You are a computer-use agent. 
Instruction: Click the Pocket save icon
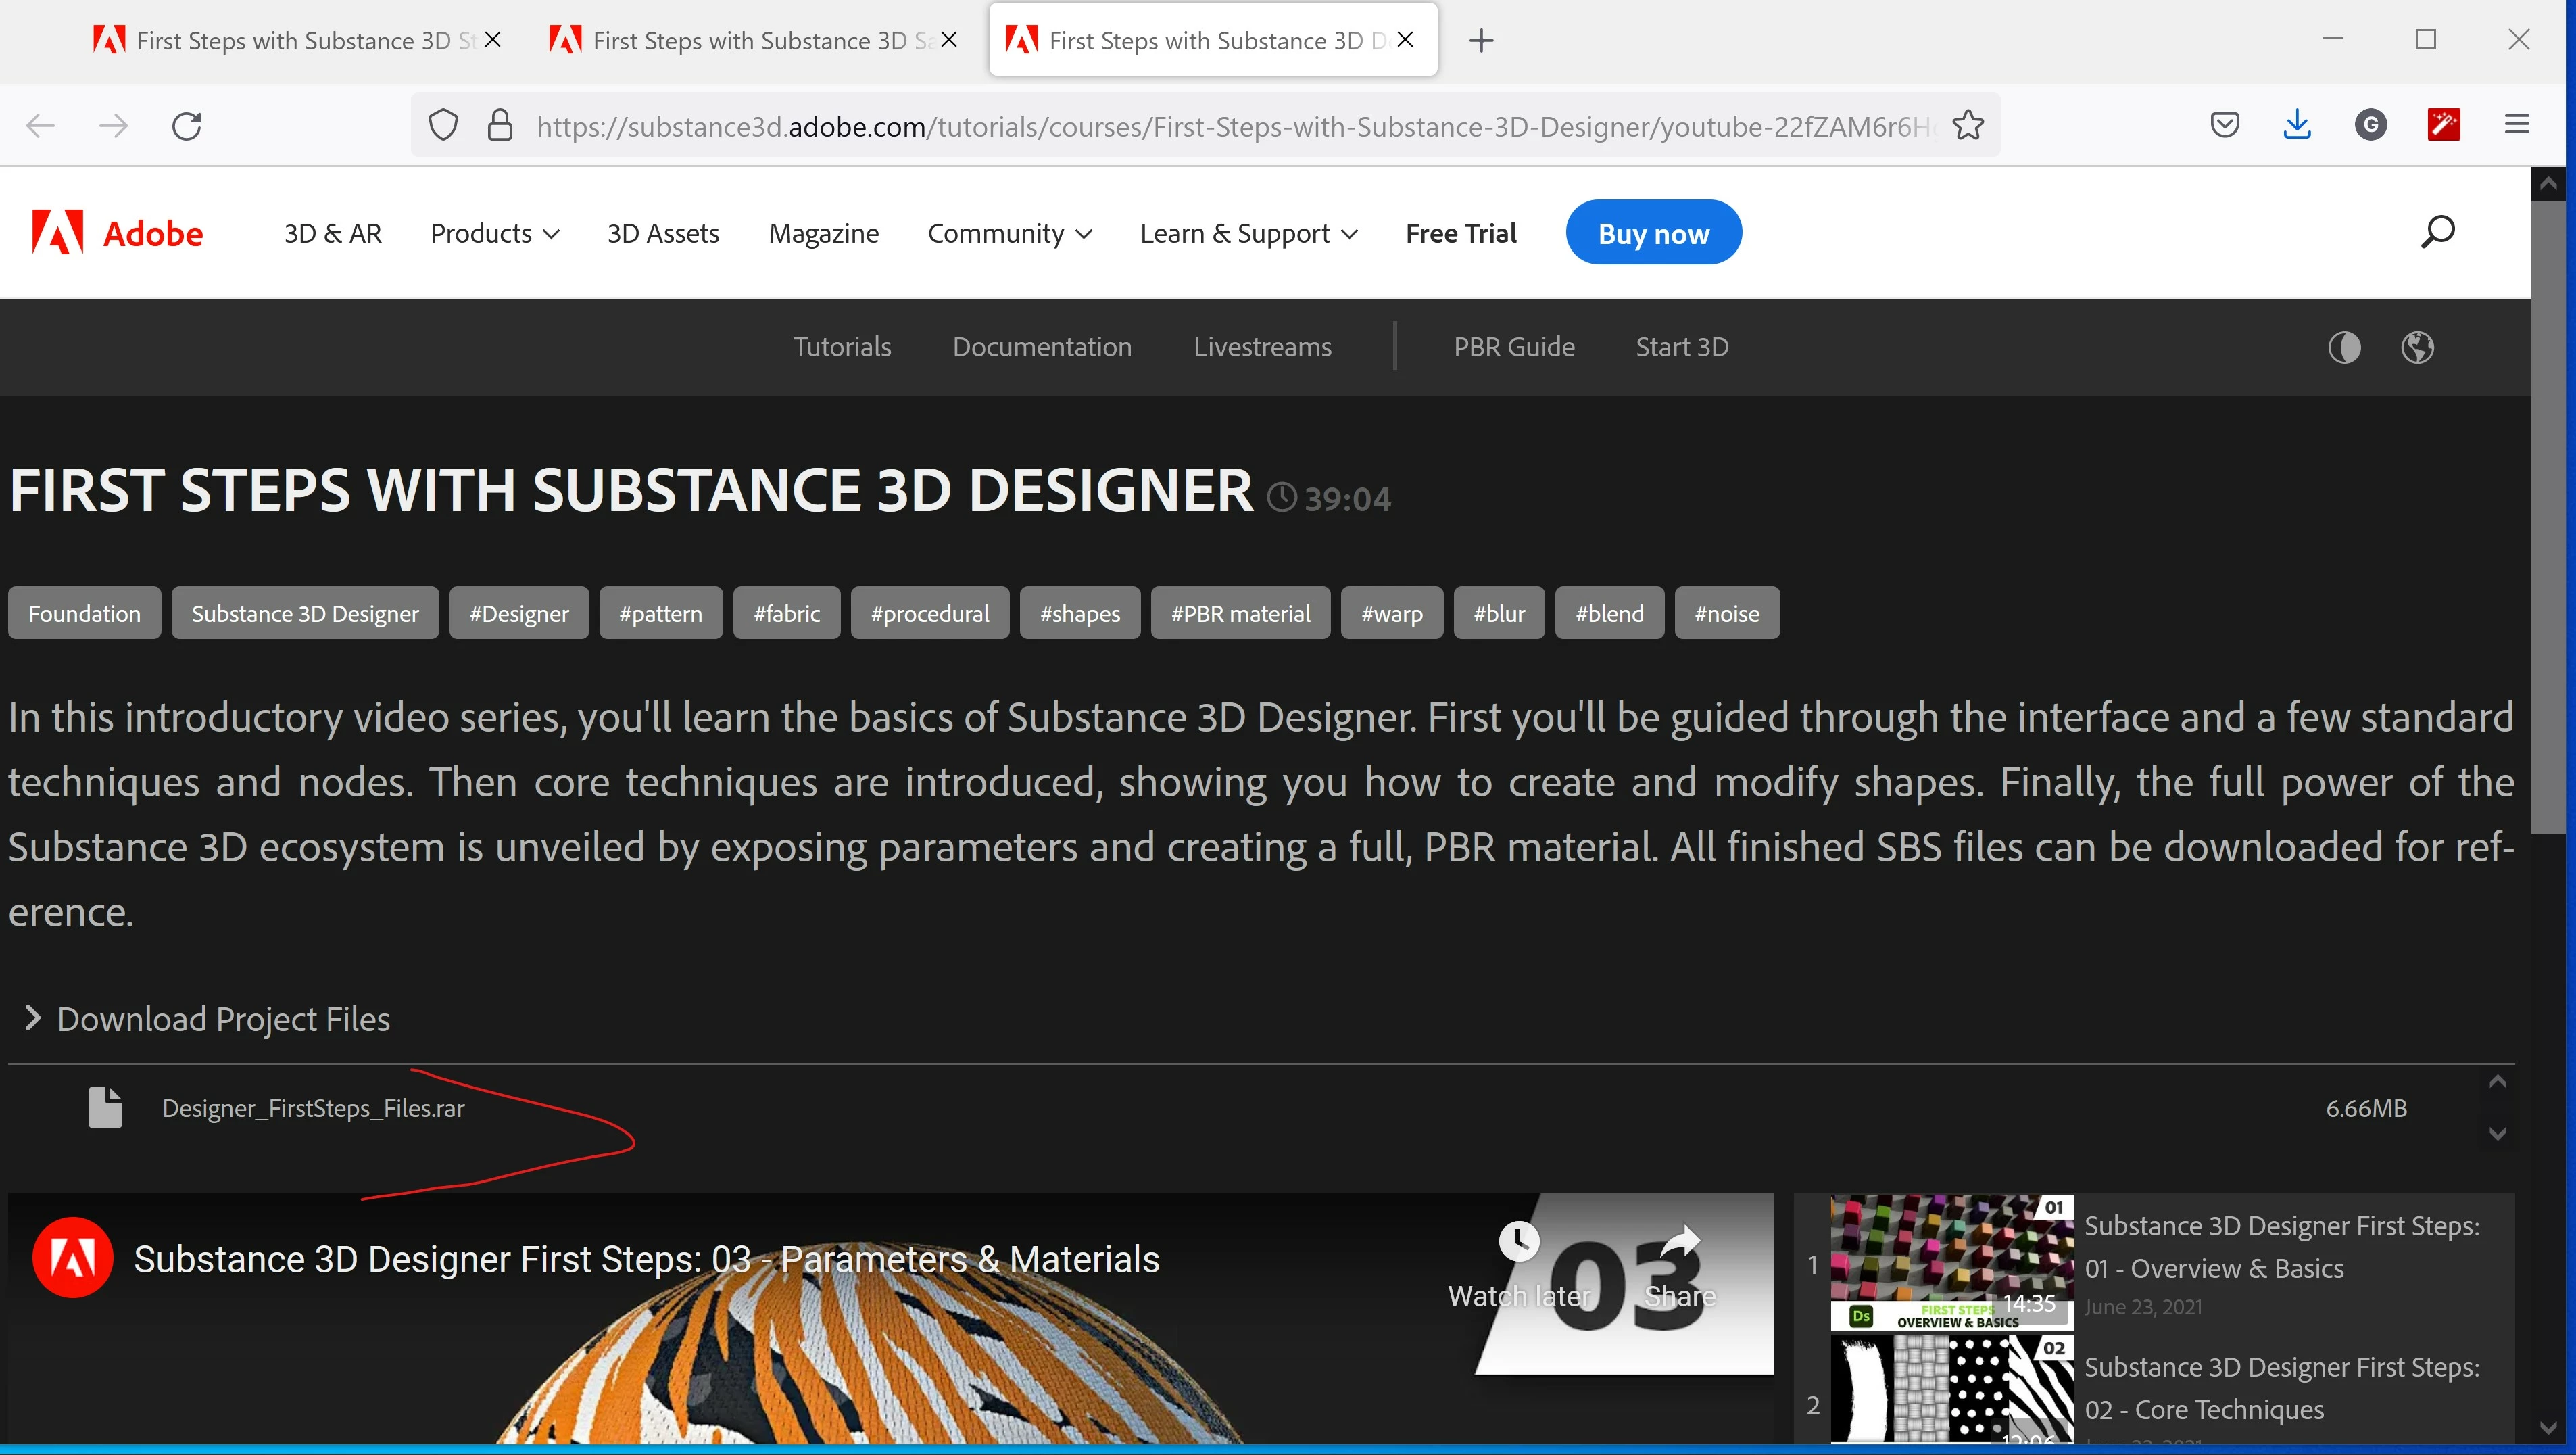(2224, 125)
